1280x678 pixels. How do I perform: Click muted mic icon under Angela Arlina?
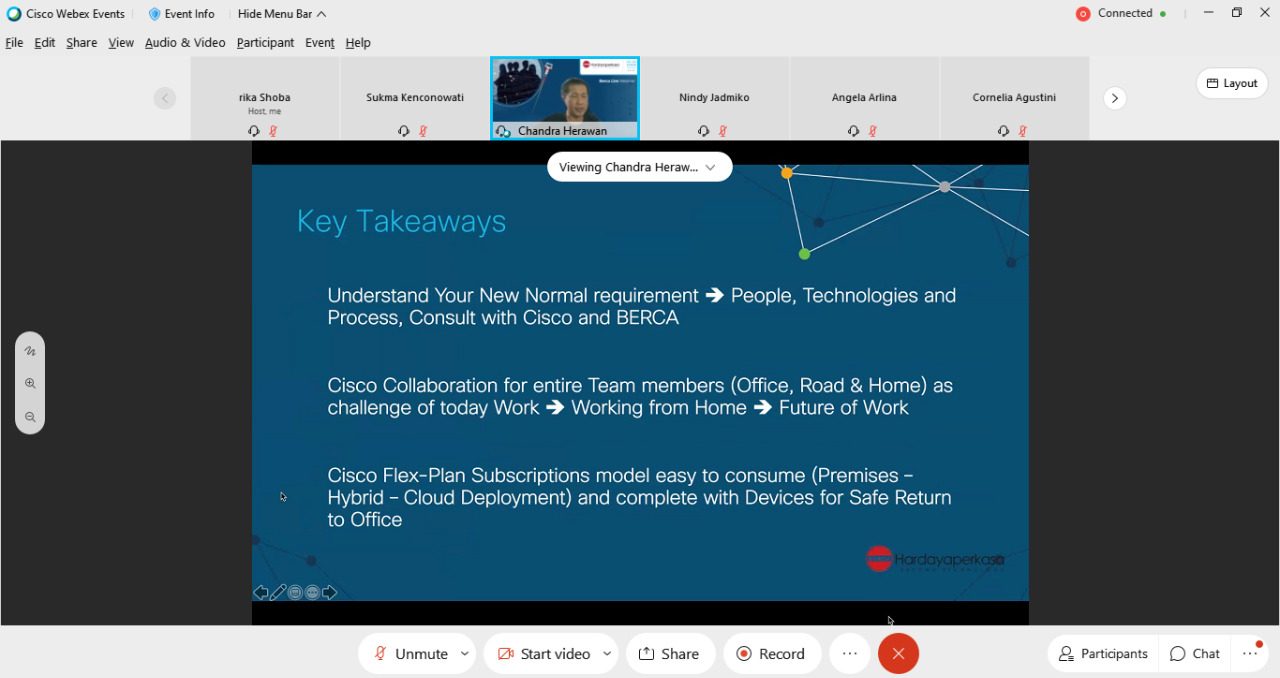pyautogui.click(x=872, y=131)
